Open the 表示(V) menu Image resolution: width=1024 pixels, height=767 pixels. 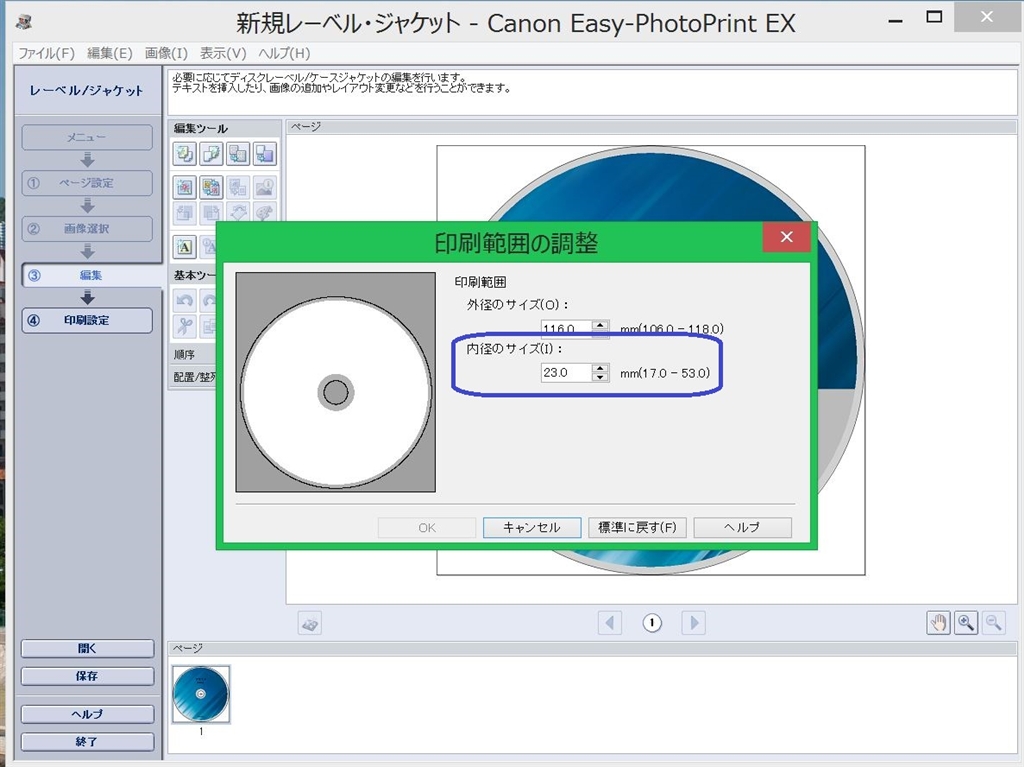[x=223, y=53]
